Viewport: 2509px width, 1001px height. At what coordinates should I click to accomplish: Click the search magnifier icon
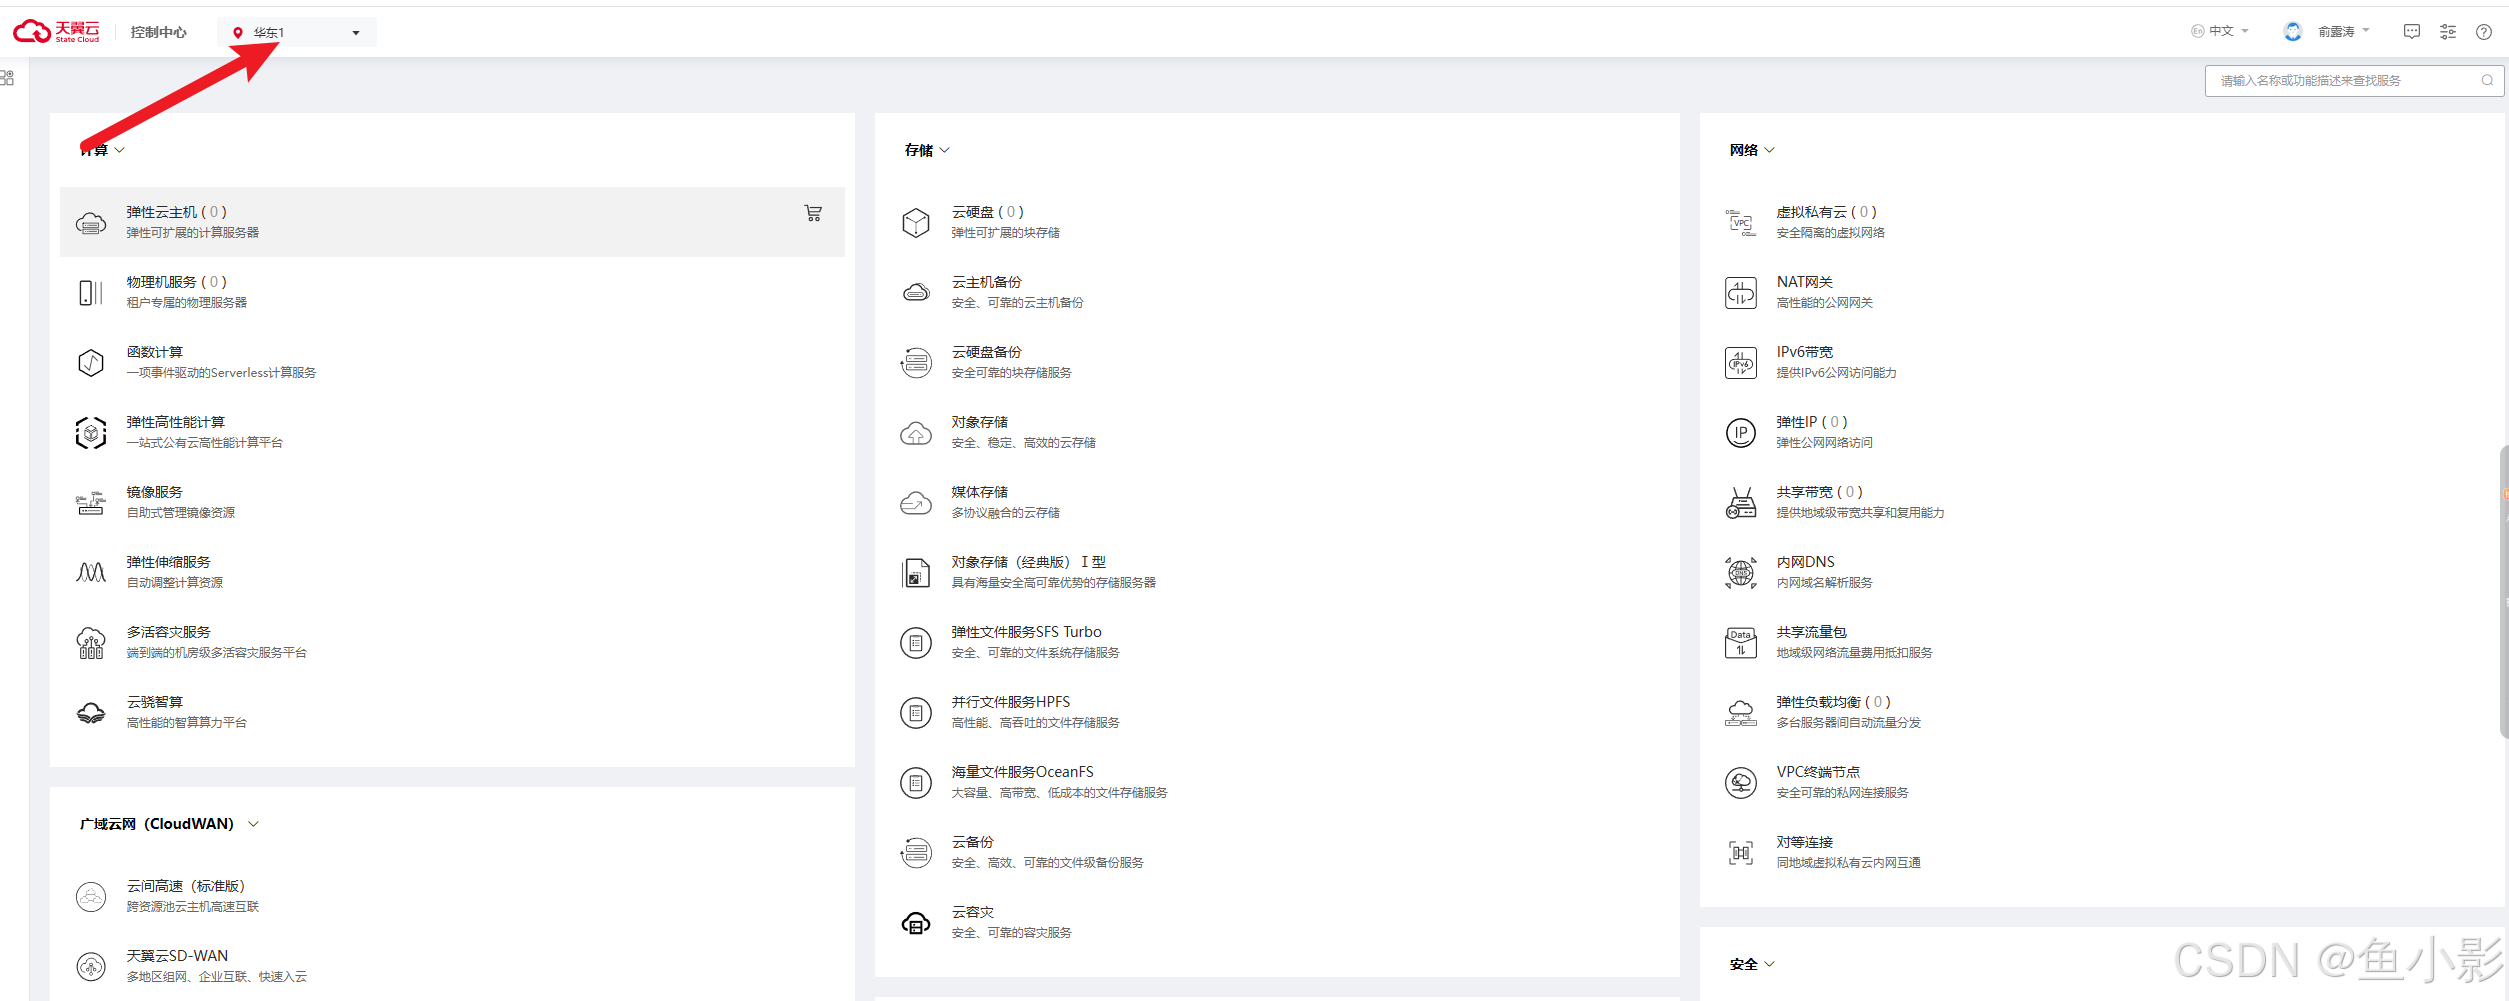point(2487,81)
